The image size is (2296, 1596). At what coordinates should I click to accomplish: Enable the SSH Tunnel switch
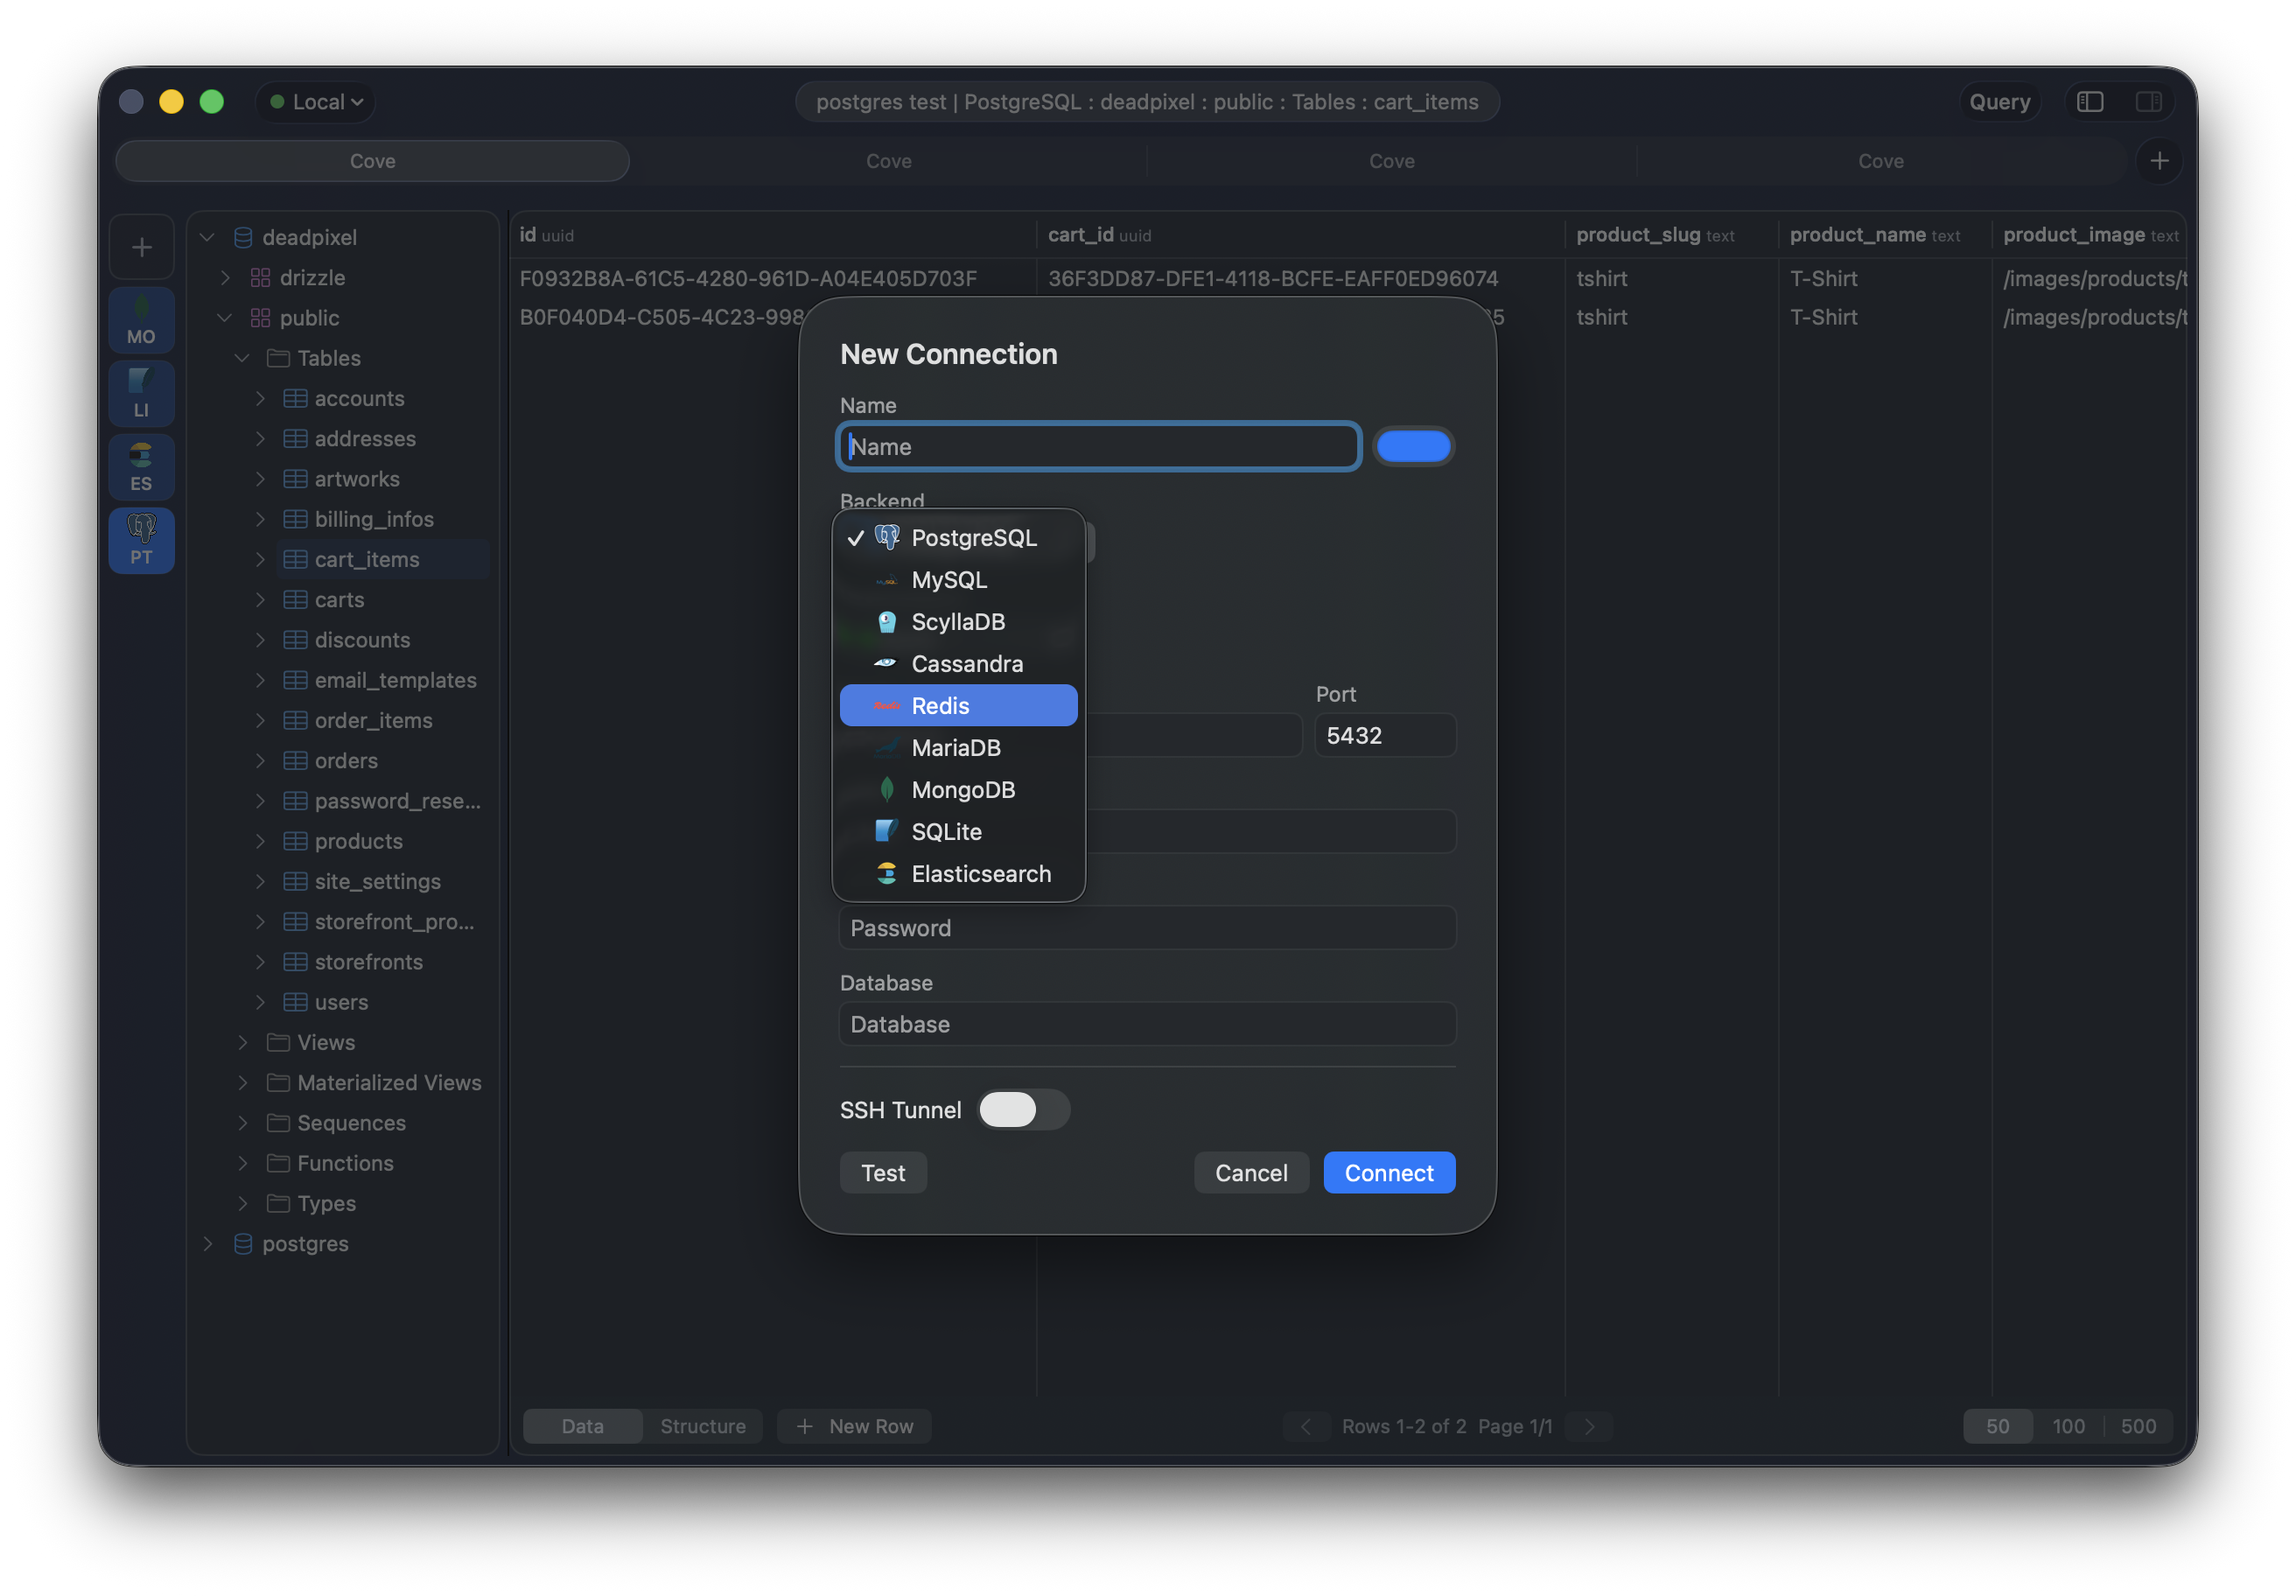[x=1023, y=1110]
